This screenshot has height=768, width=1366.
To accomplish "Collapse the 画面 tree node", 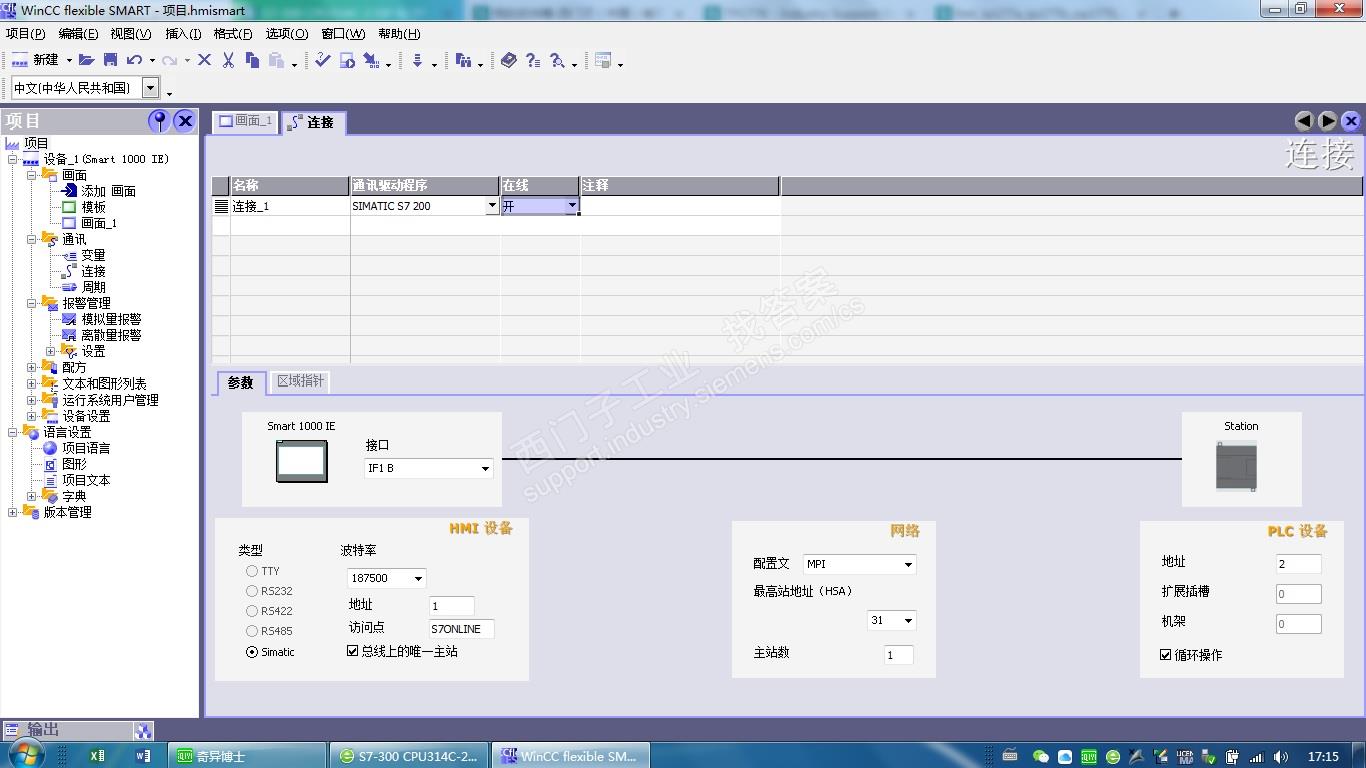I will [32, 175].
